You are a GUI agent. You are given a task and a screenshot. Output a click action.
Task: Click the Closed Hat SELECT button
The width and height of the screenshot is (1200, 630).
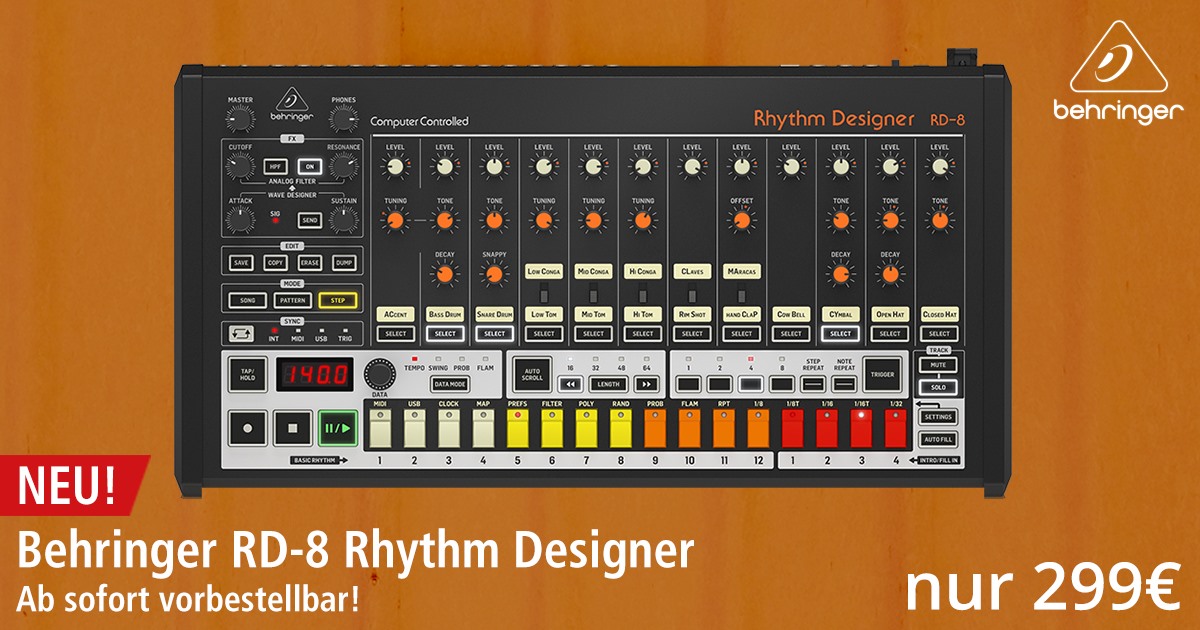pos(939,333)
